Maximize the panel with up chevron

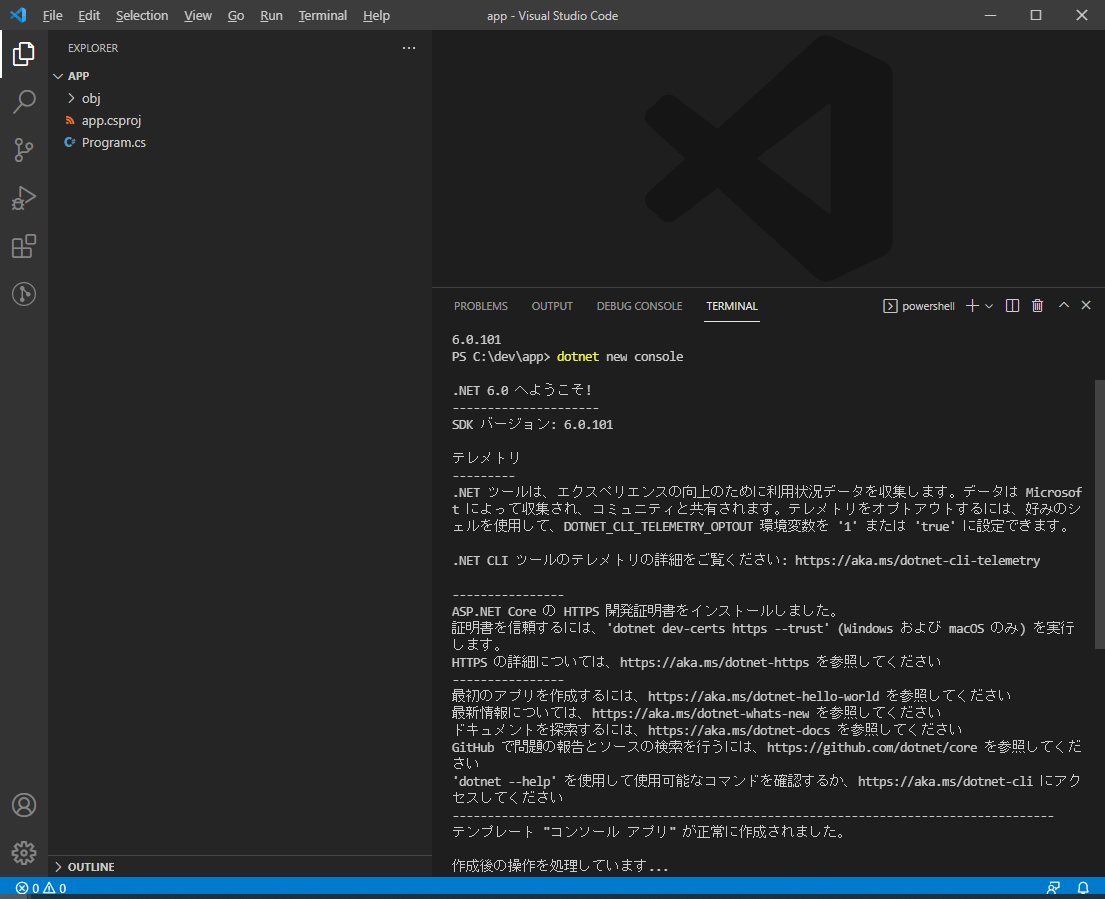point(1063,305)
